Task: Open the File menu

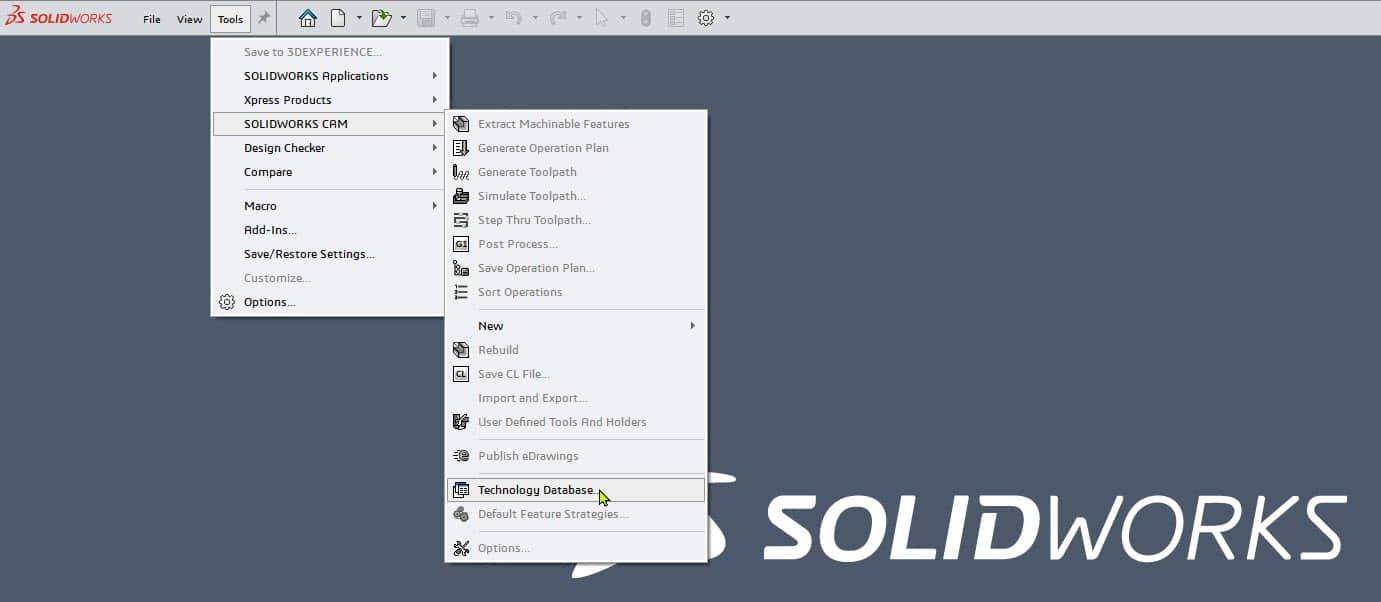Action: [152, 19]
